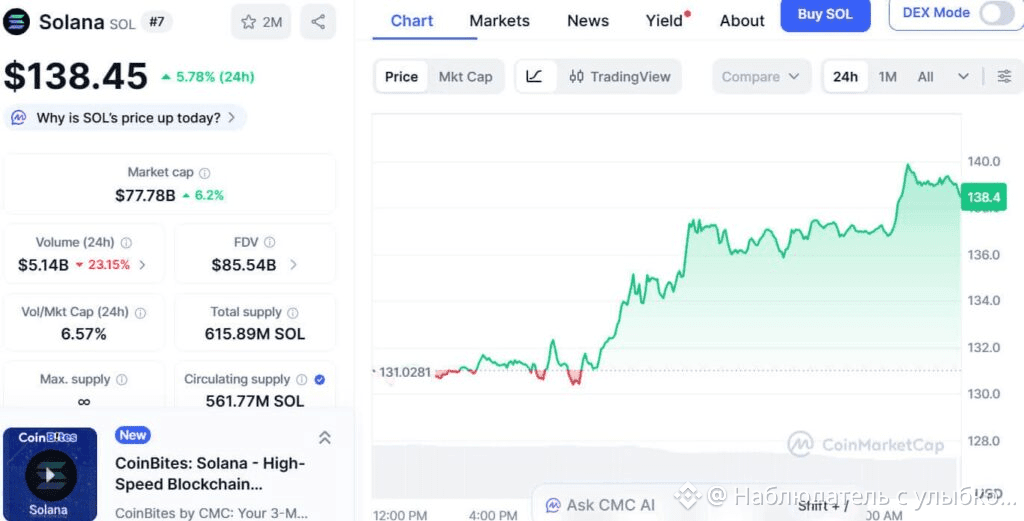The image size is (1024, 521).
Task: Select the line chart icon
Action: point(535,76)
